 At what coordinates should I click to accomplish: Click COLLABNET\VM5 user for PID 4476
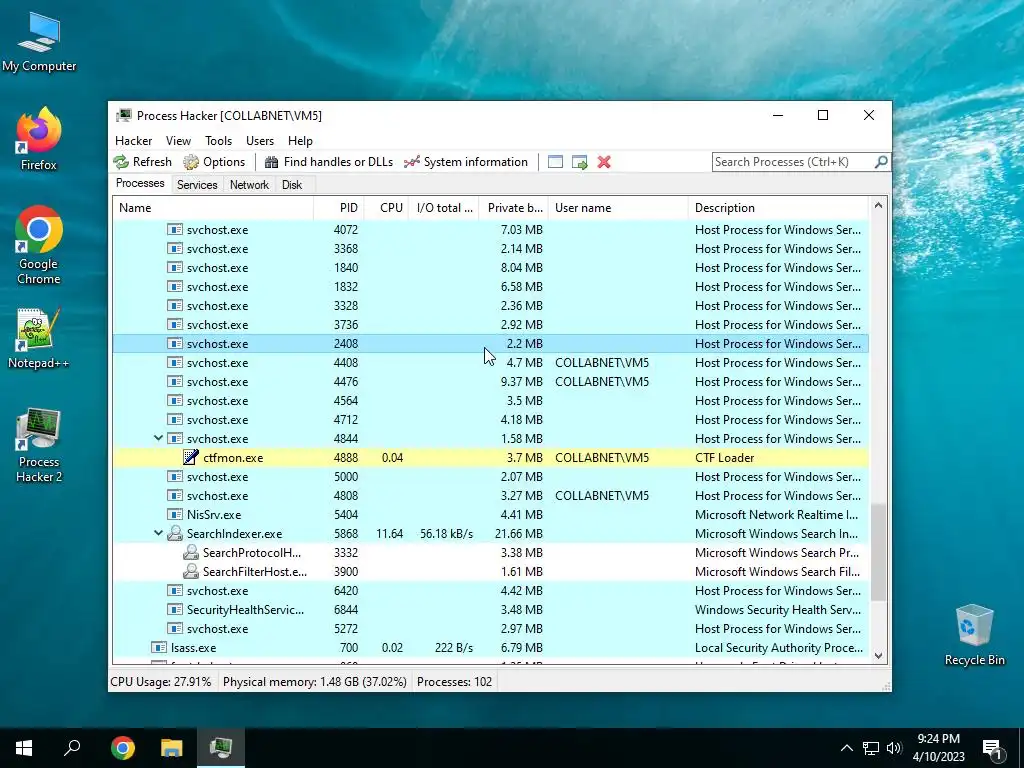[x=602, y=381]
